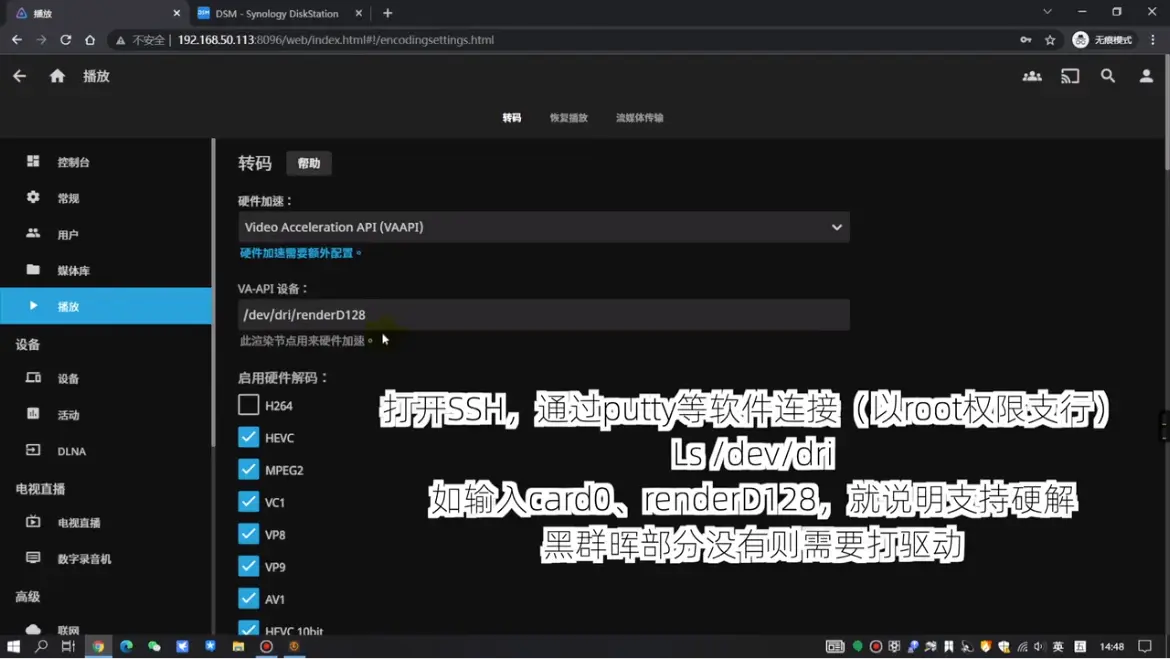Click the home icon in header
This screenshot has width=1170, height=659.
coord(57,76)
